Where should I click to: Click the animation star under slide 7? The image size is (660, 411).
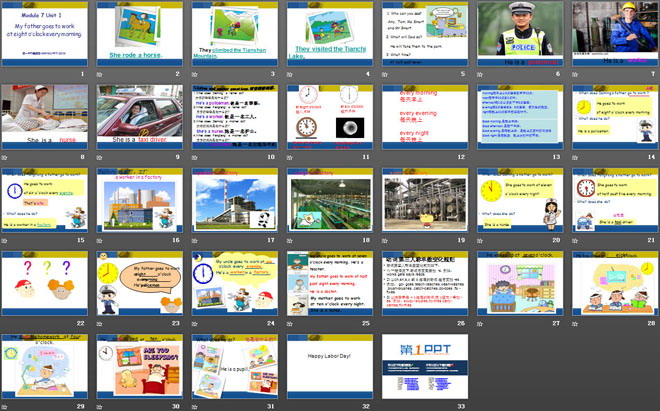[x=575, y=74]
